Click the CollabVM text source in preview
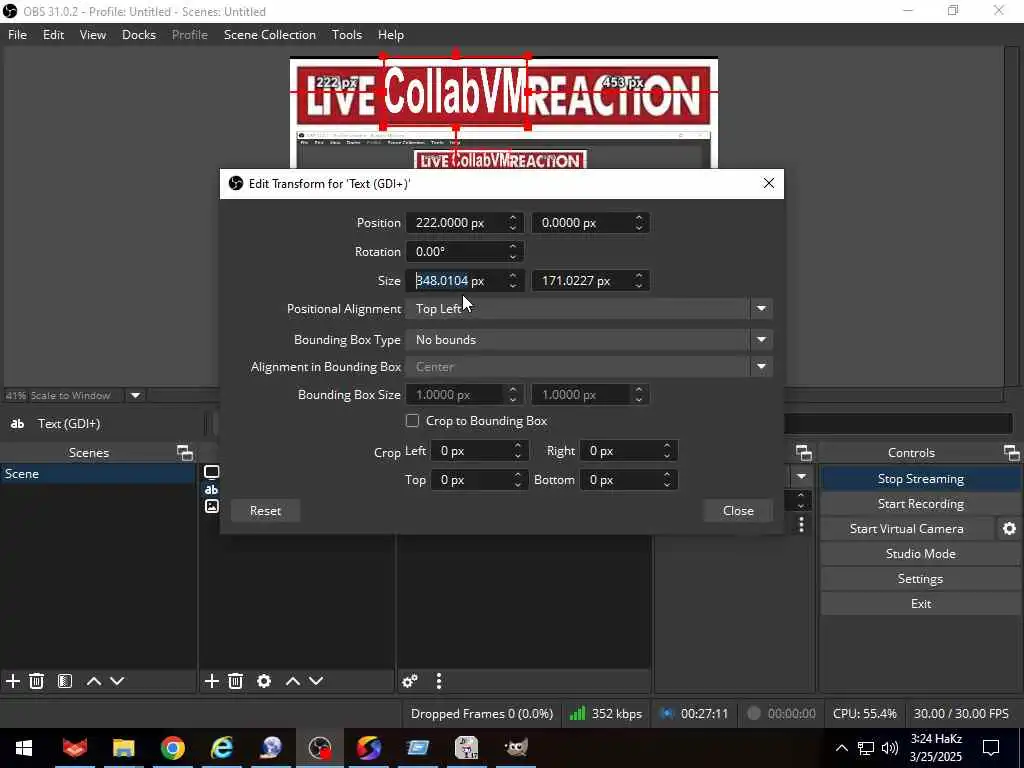This screenshot has height=768, width=1024. click(x=455, y=93)
